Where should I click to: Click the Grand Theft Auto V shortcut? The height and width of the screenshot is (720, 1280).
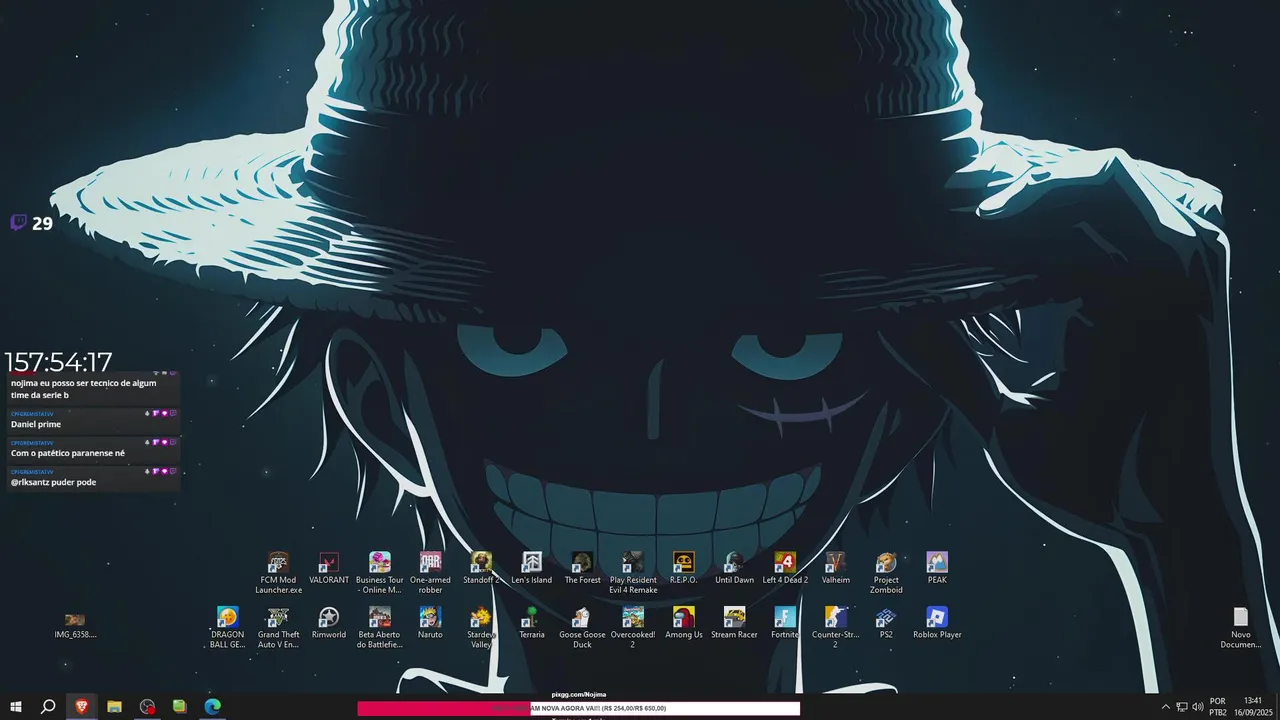tap(278, 627)
